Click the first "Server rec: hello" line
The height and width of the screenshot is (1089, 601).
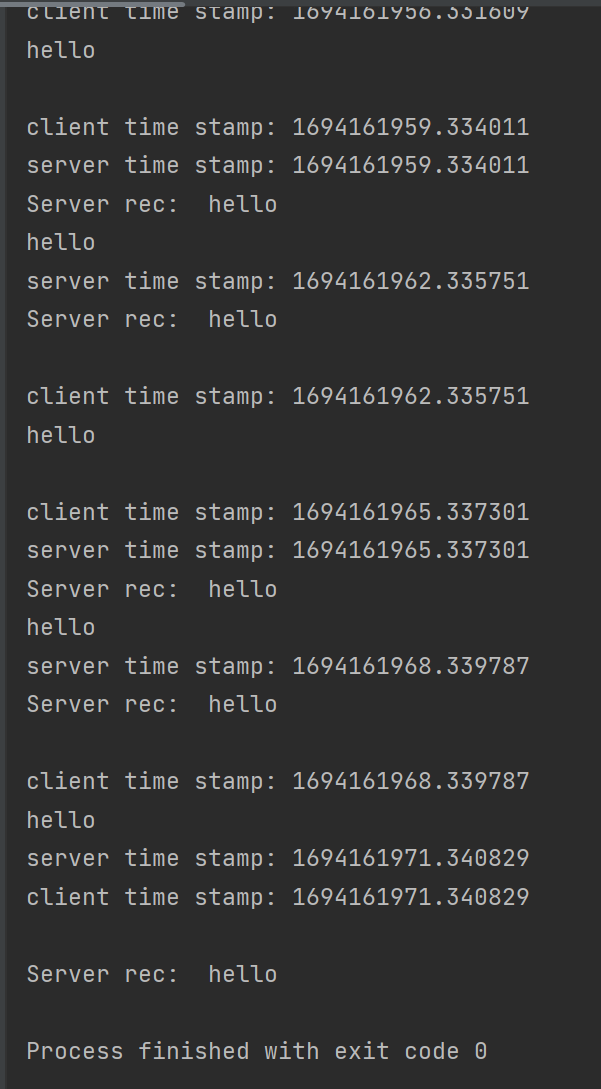click(x=151, y=204)
